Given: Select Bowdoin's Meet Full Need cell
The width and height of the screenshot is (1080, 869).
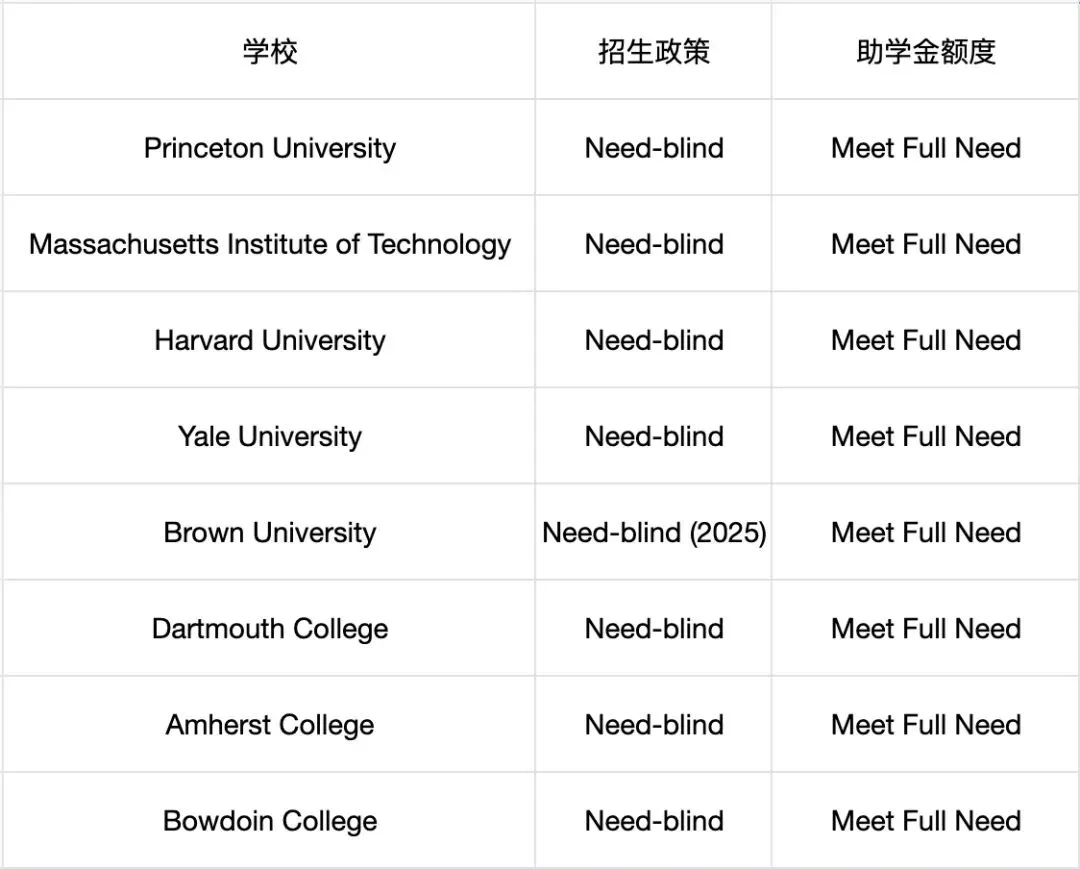Looking at the screenshot, I should [x=926, y=821].
